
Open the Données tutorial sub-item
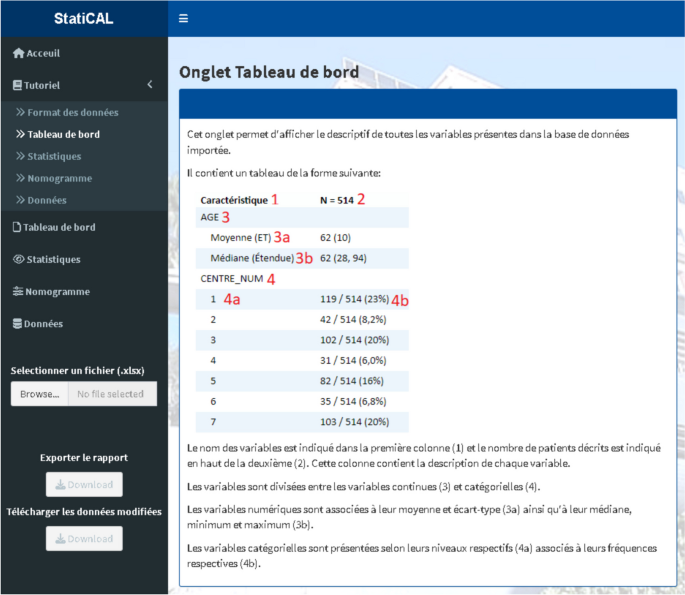coord(47,200)
